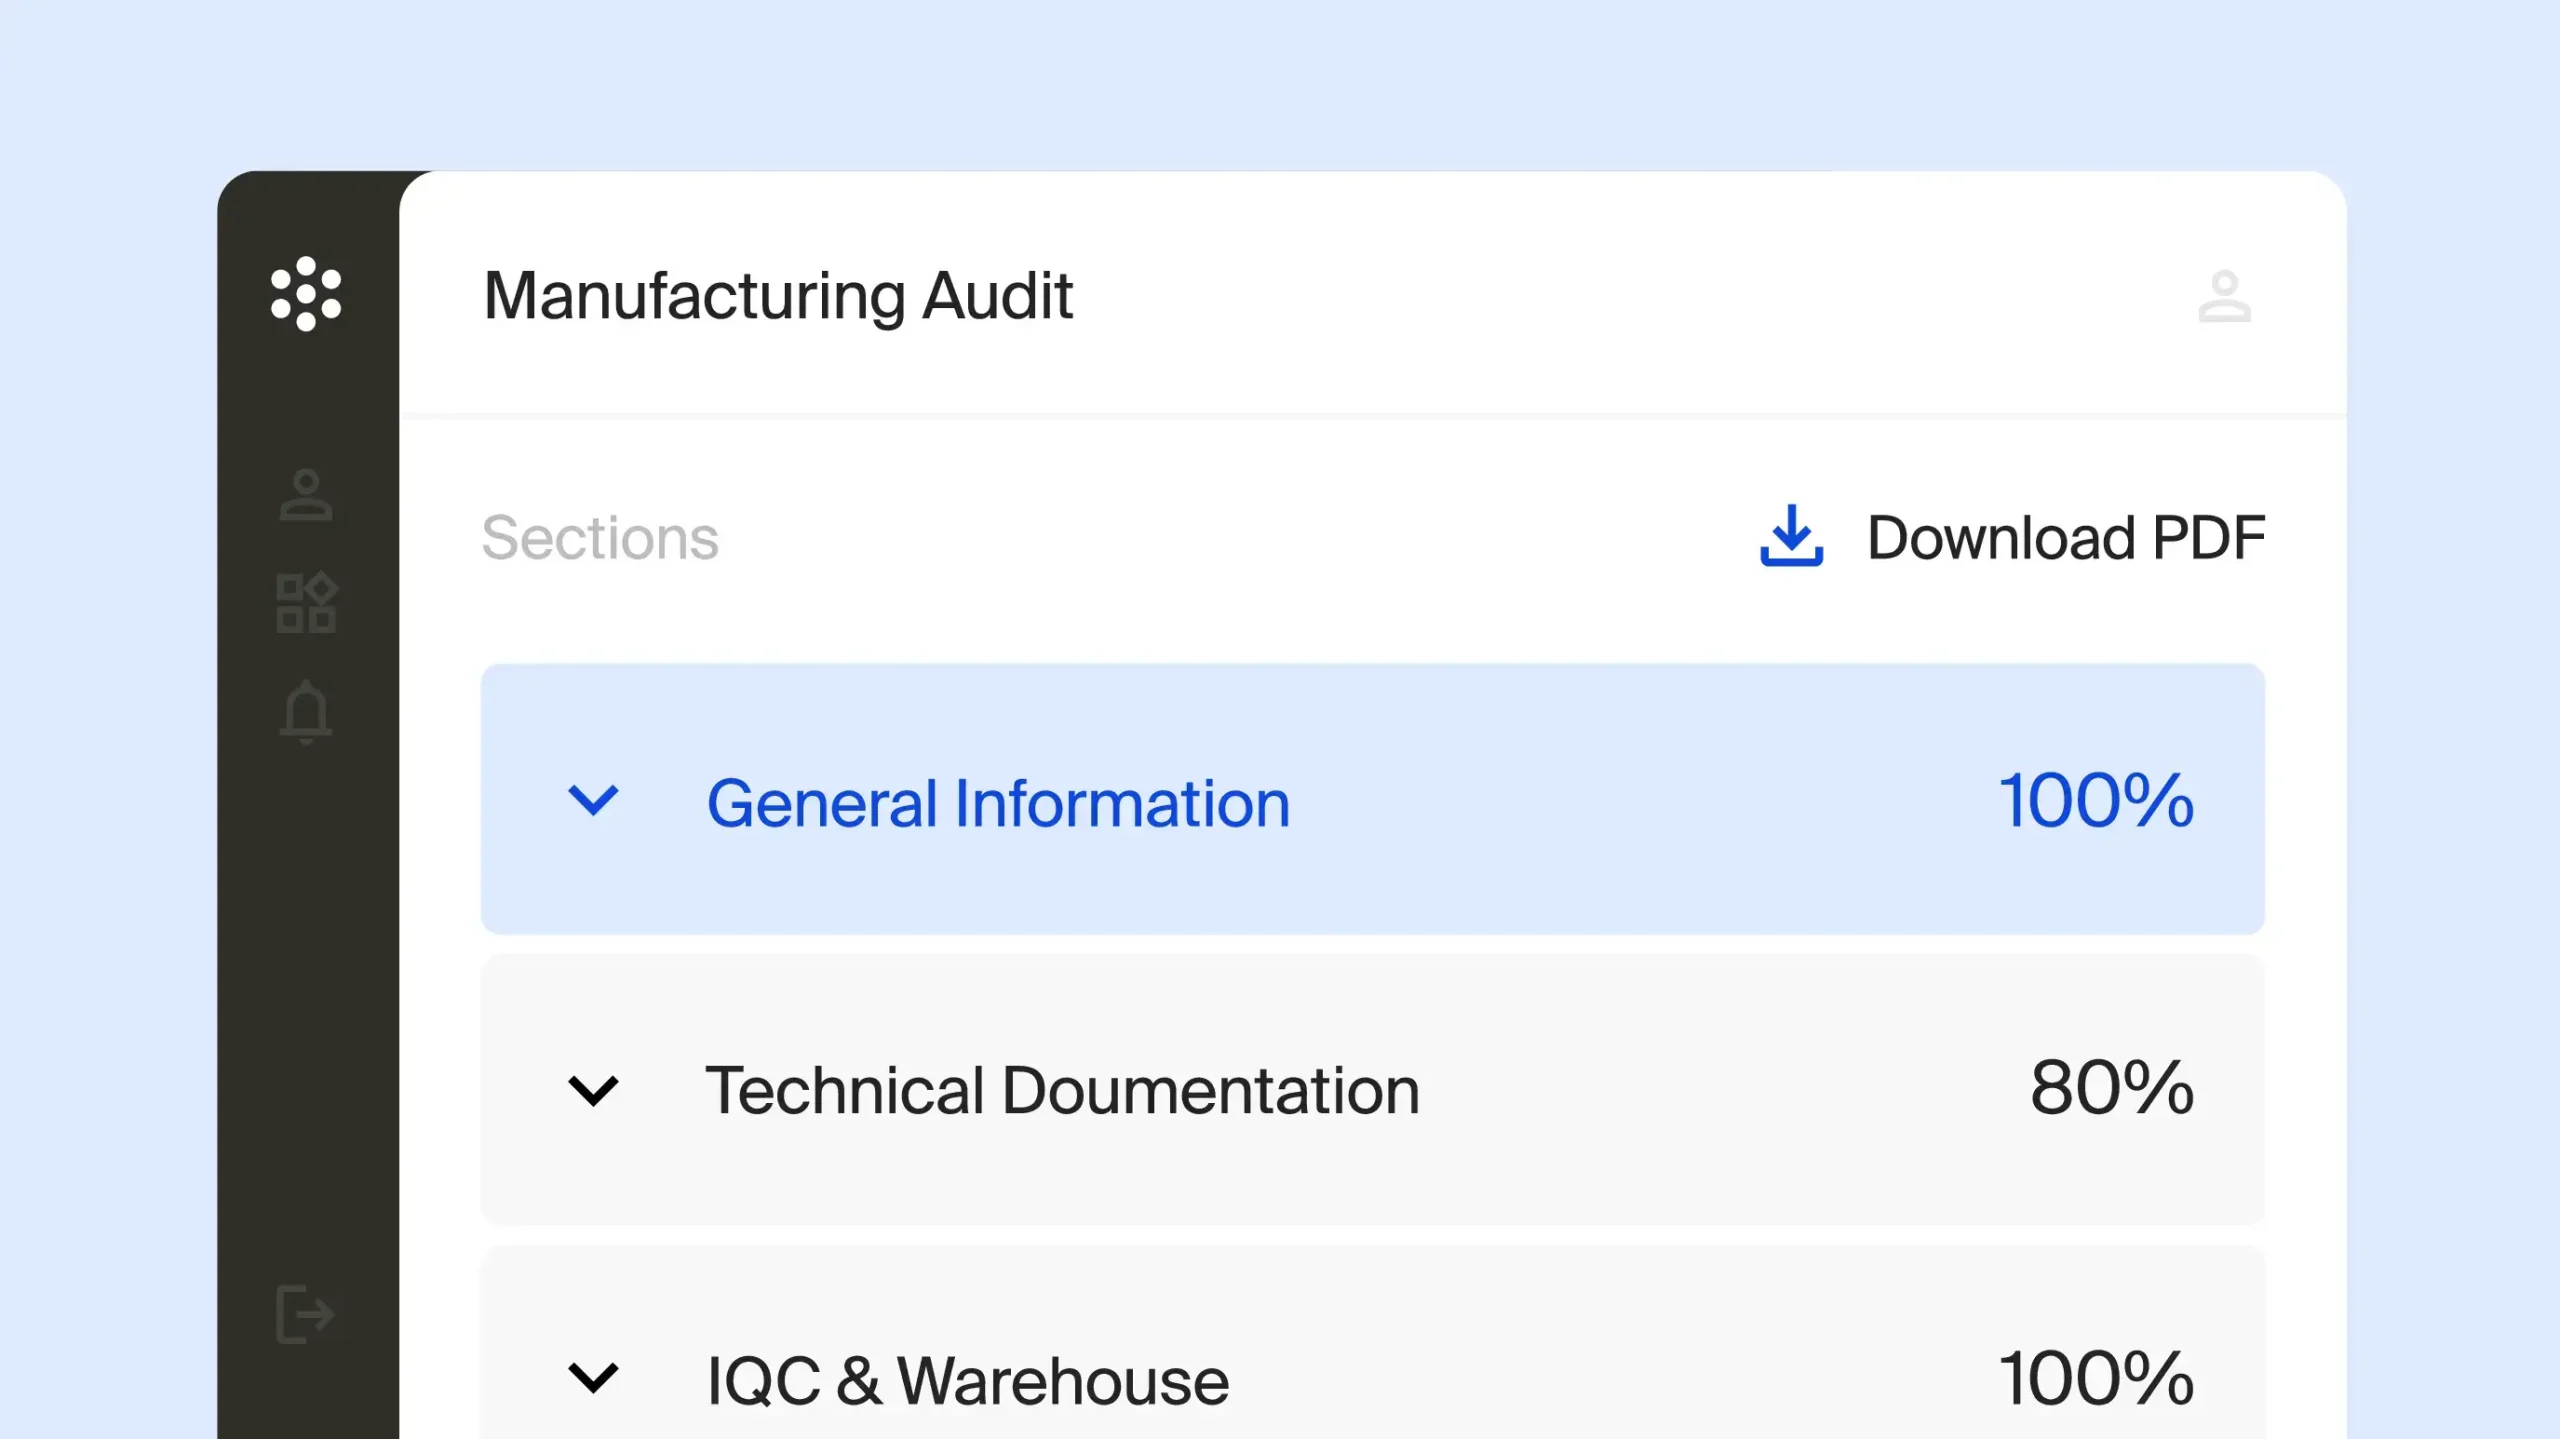The image size is (2560, 1439).
Task: Open the user profile icon in sidebar
Action: tap(306, 495)
